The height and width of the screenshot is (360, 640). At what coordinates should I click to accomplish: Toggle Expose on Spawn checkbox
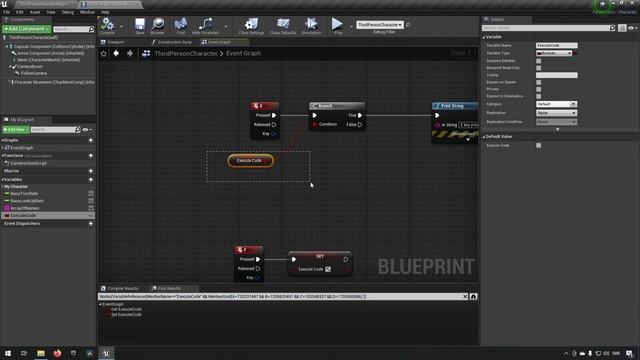coord(539,82)
